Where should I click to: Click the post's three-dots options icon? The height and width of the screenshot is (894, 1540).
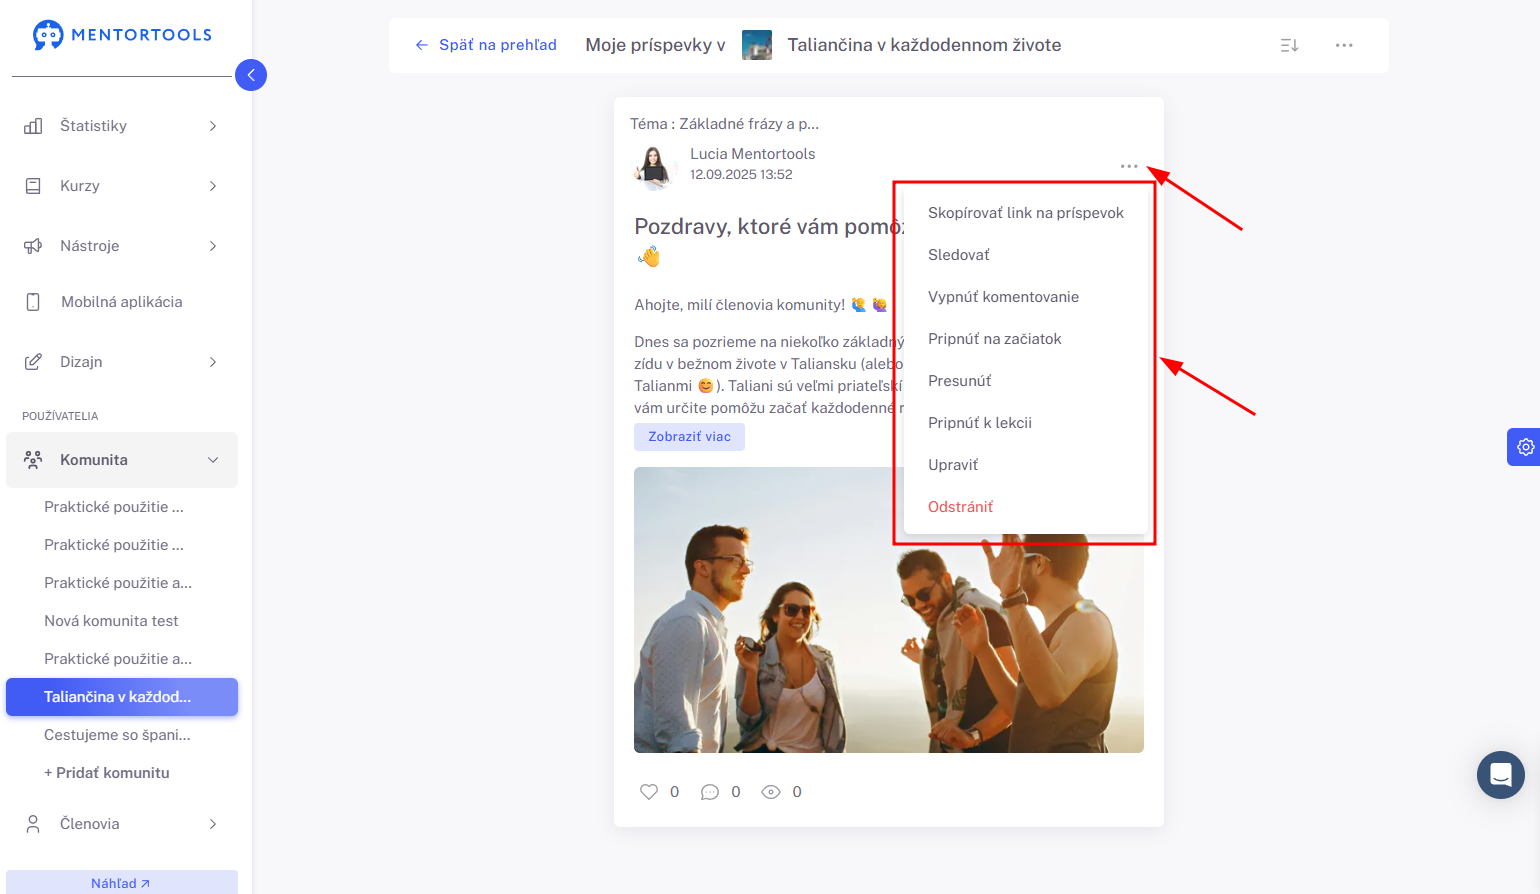pos(1129,166)
